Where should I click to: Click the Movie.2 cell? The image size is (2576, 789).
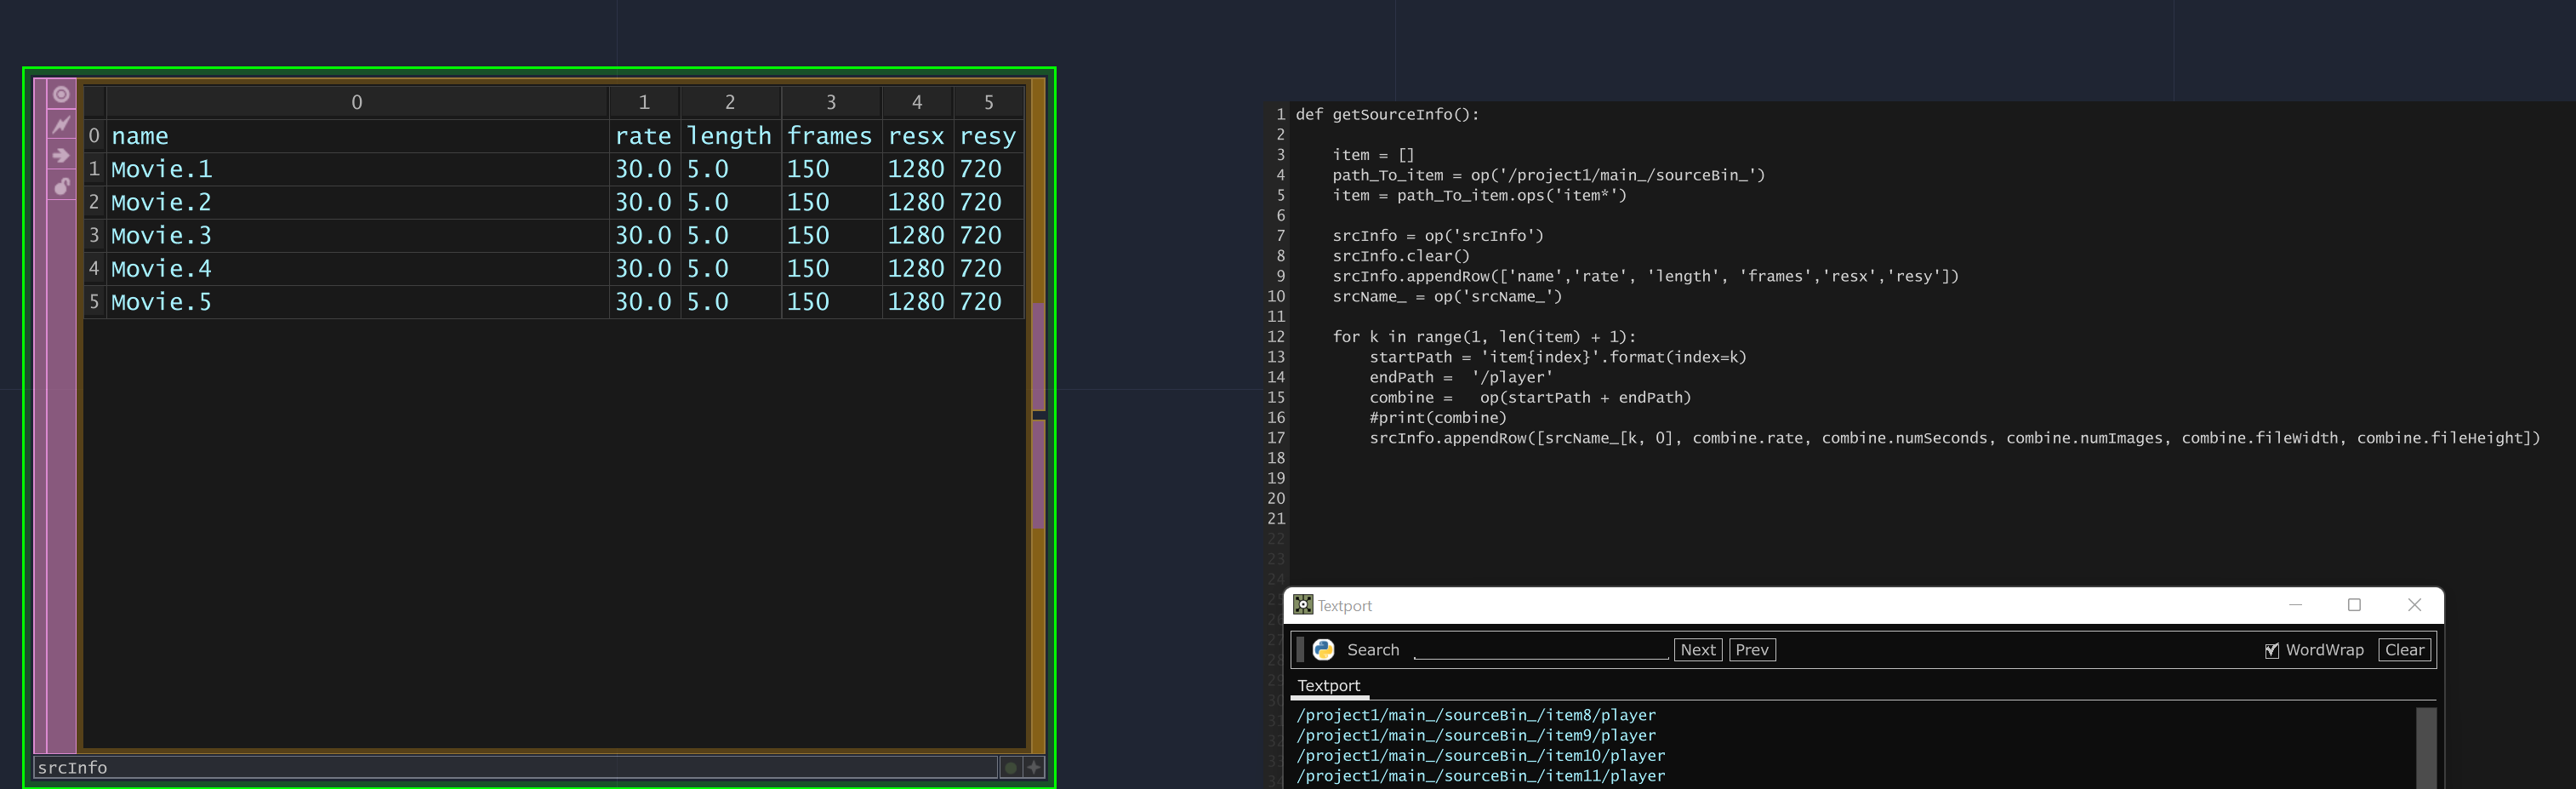(357, 202)
